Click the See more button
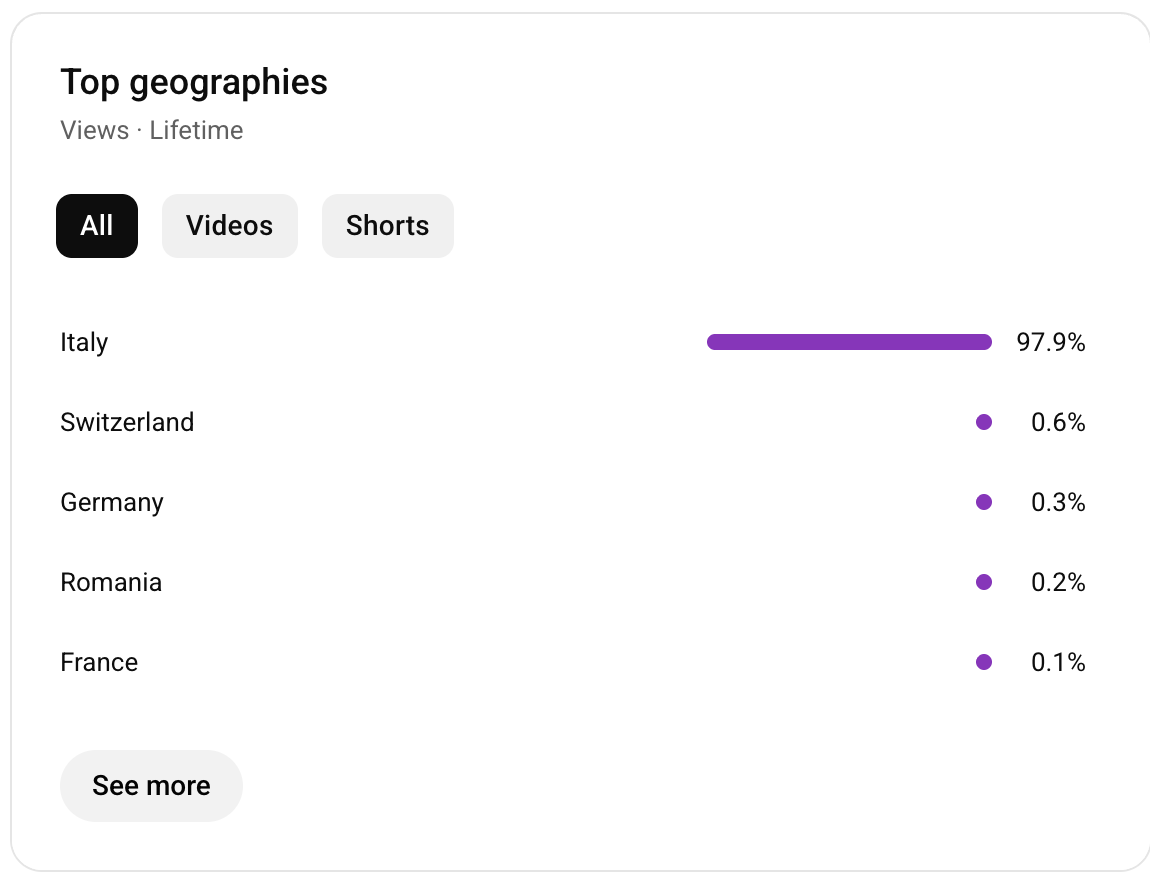 tap(151, 786)
